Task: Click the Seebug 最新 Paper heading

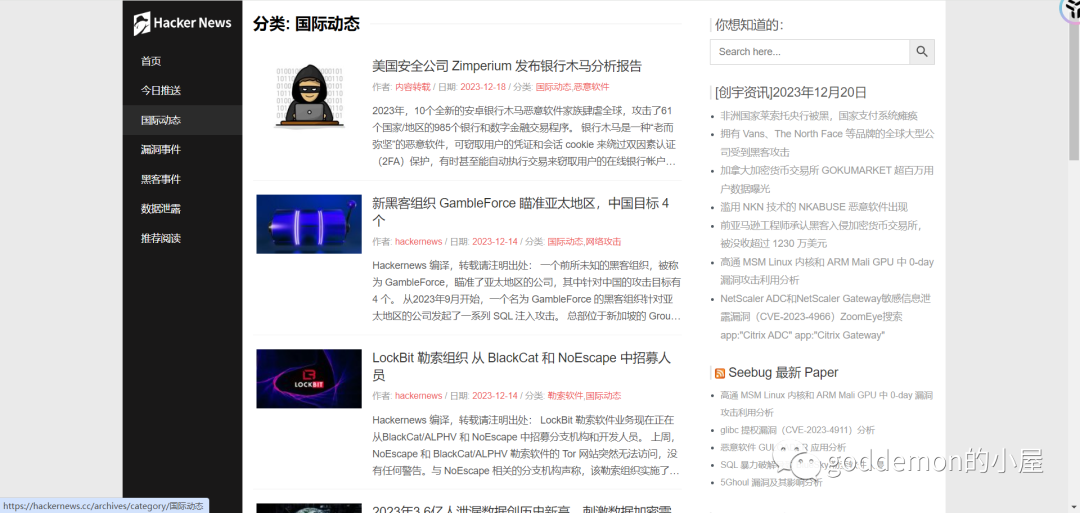Action: 783,373
